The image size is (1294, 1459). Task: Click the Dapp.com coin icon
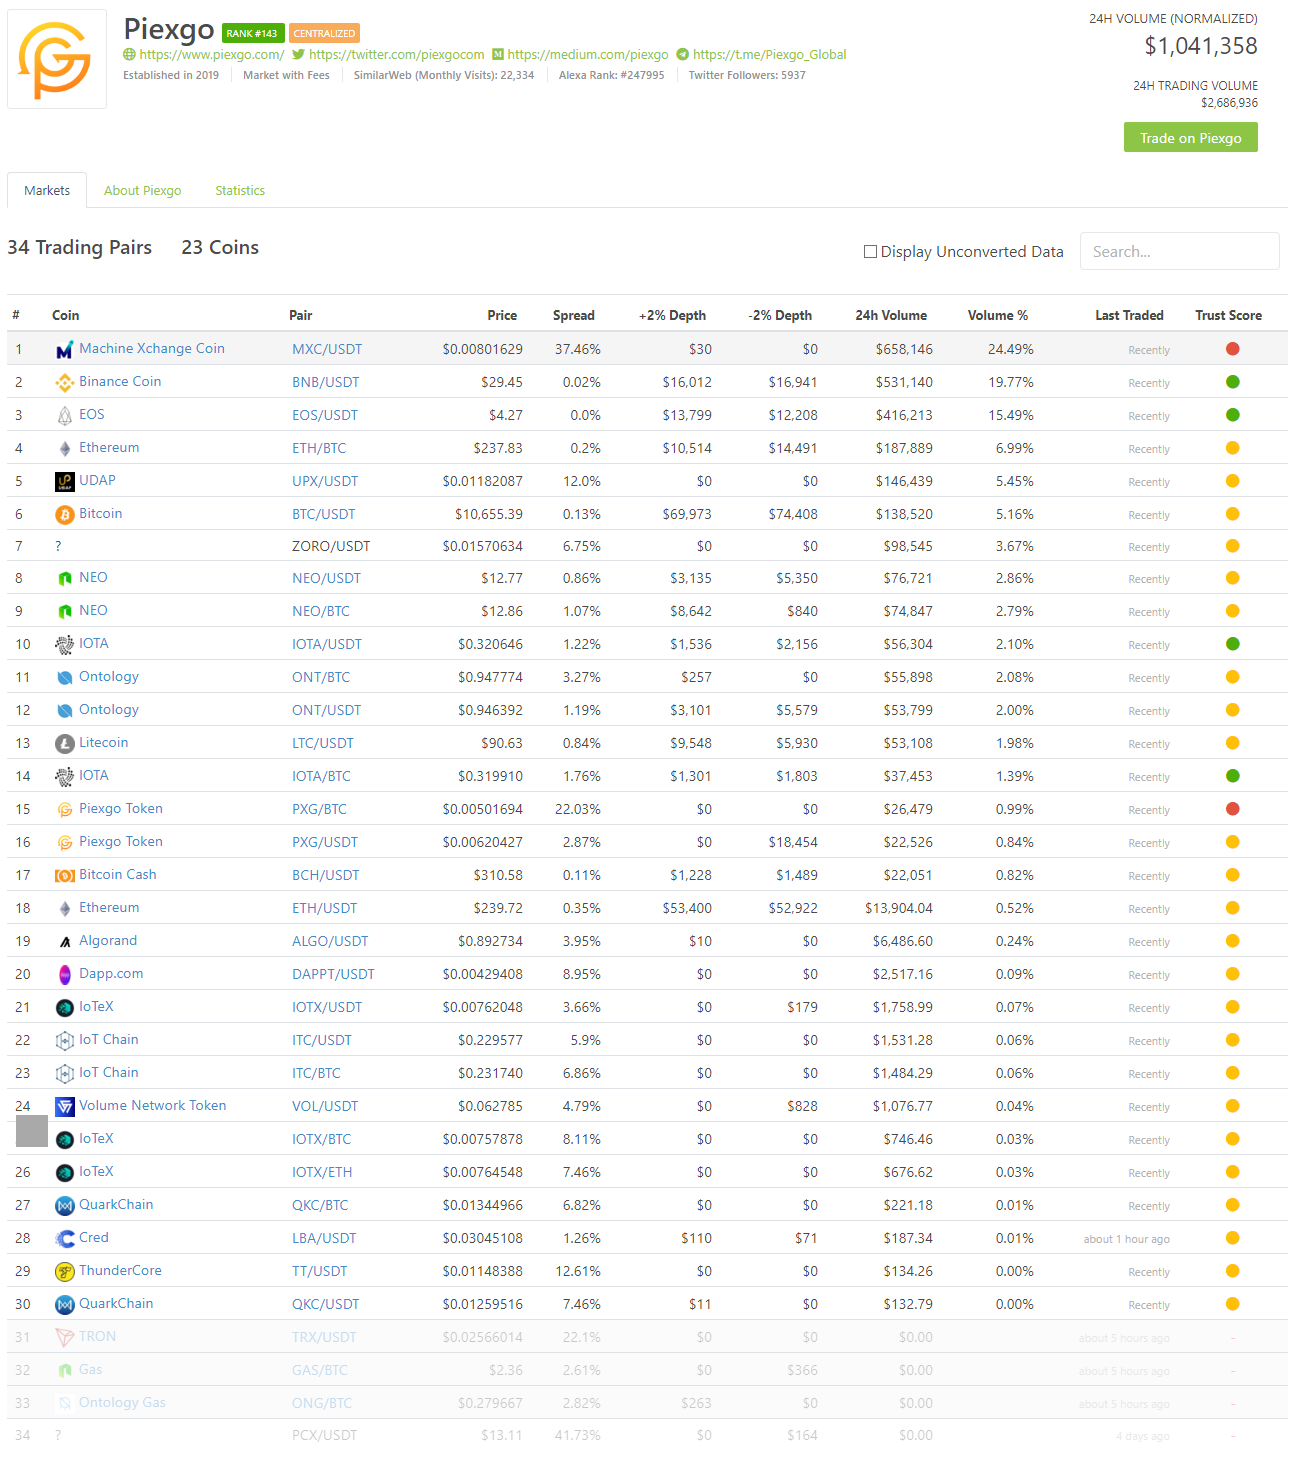click(x=65, y=975)
